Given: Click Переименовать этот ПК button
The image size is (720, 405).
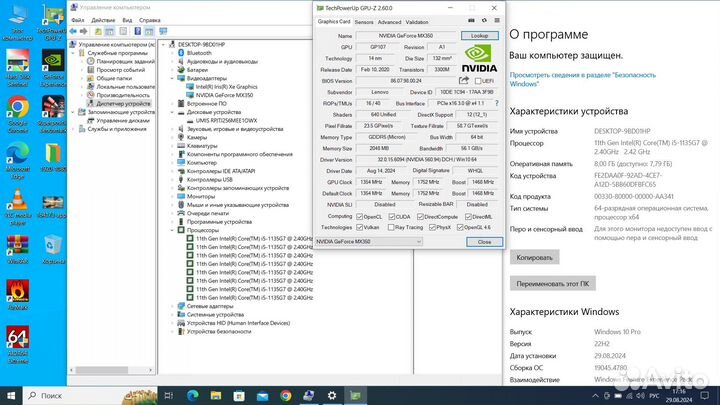Looking at the screenshot, I should (552, 284).
